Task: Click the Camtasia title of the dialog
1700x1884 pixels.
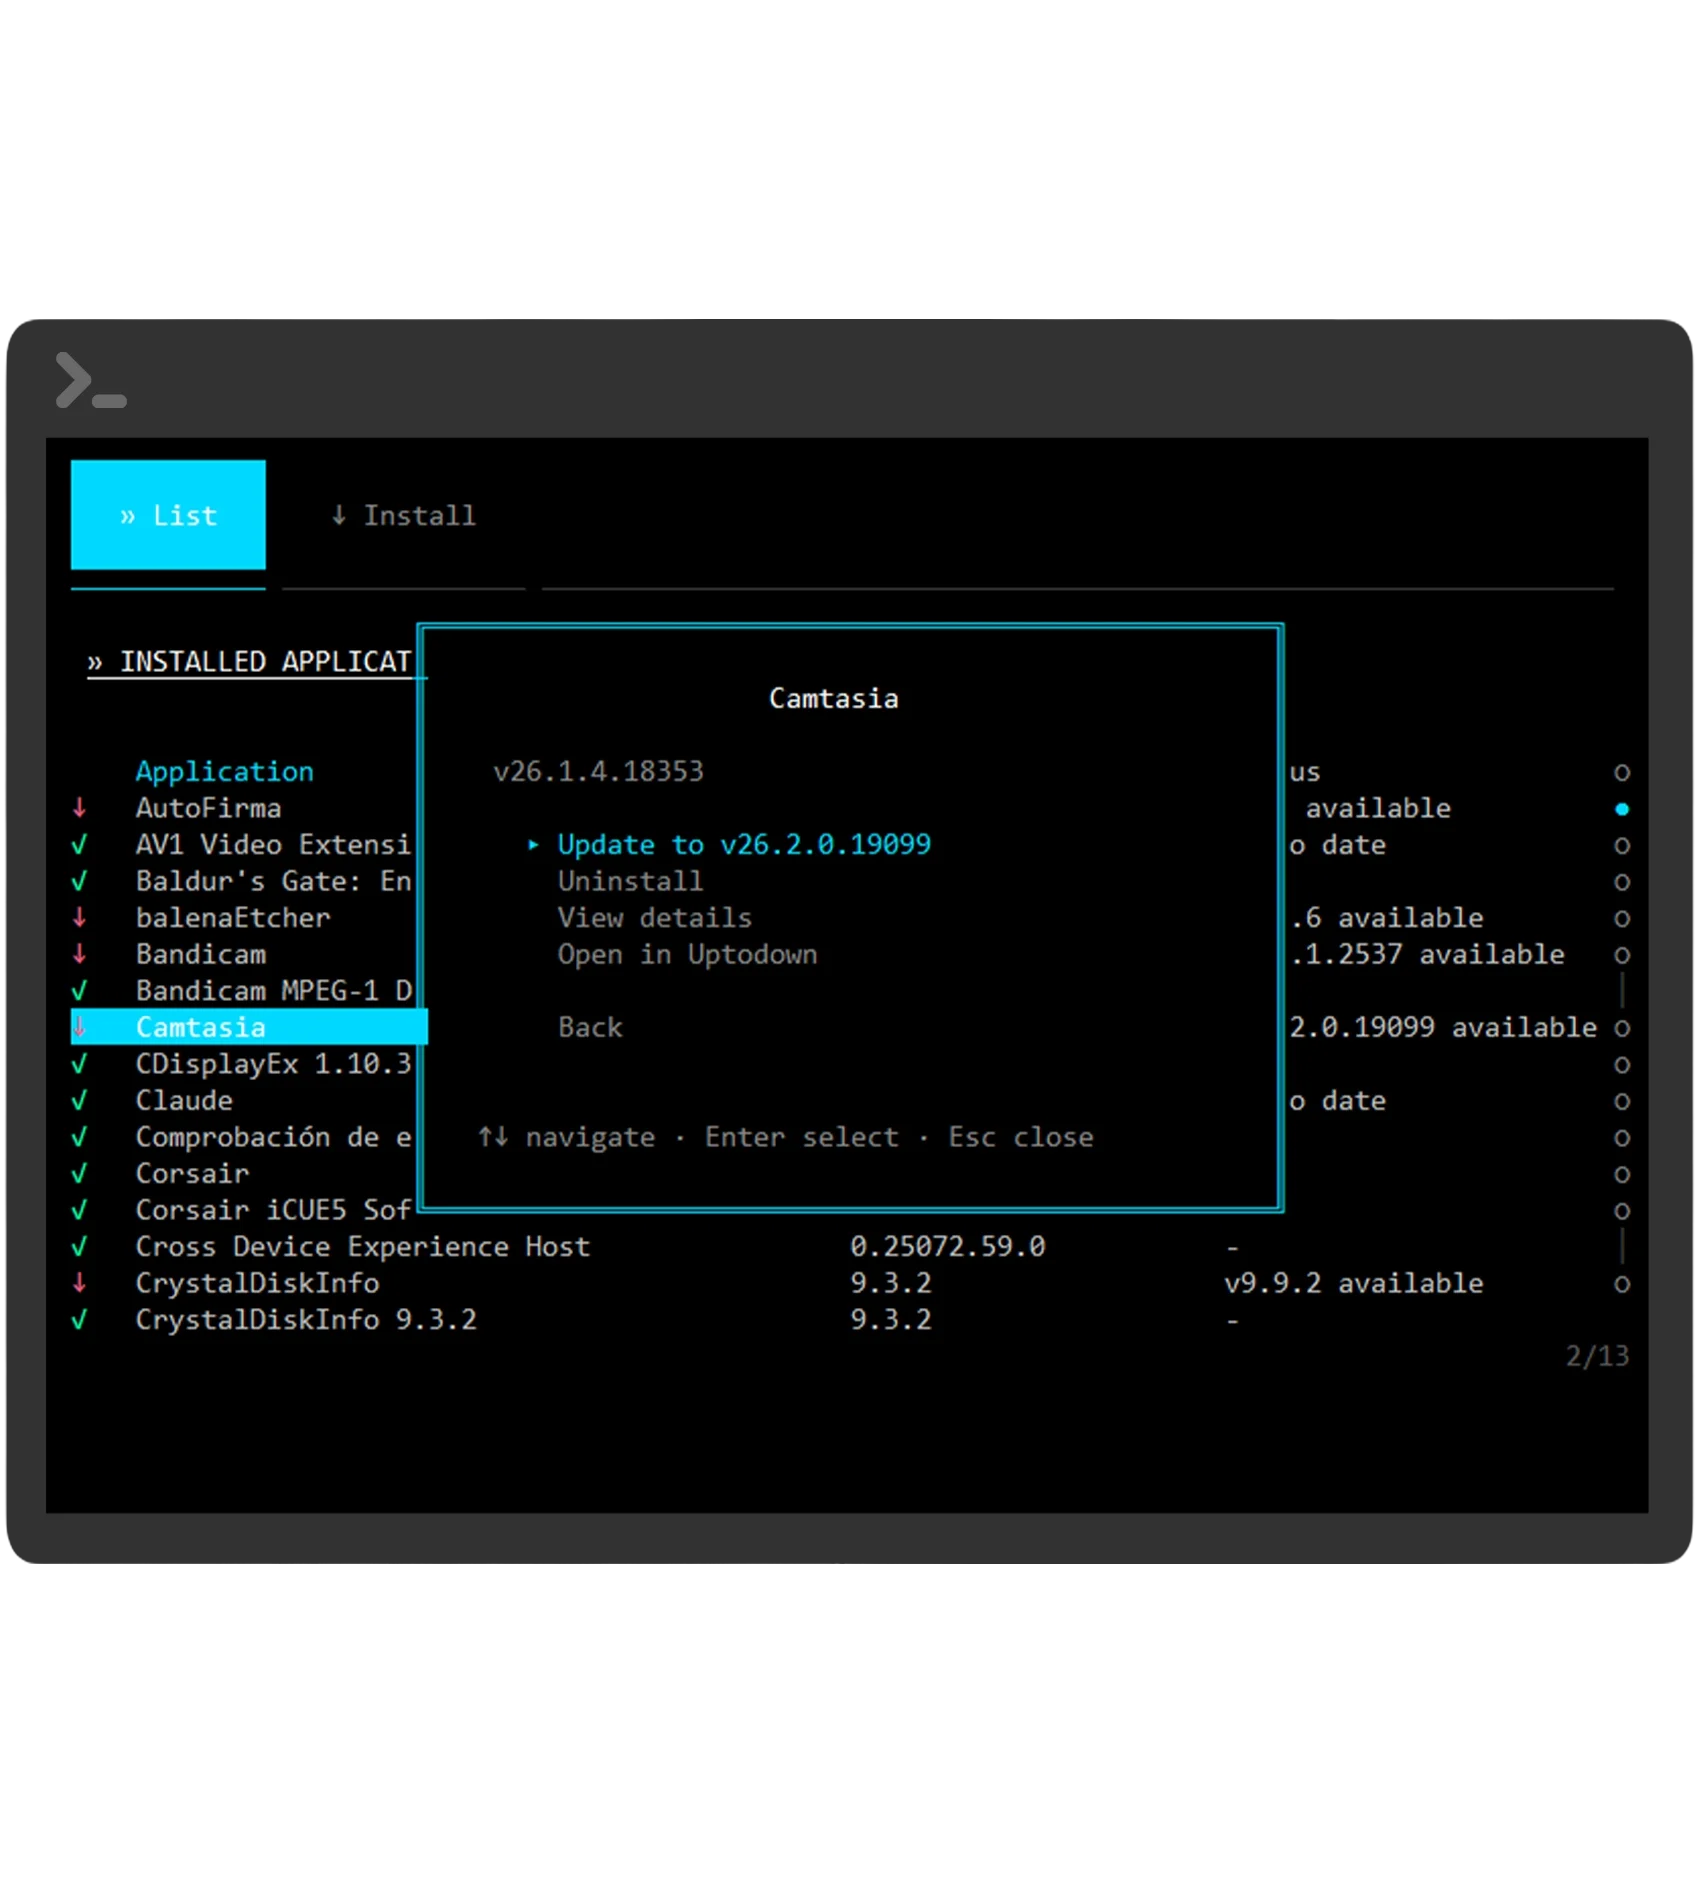Action: click(x=833, y=698)
